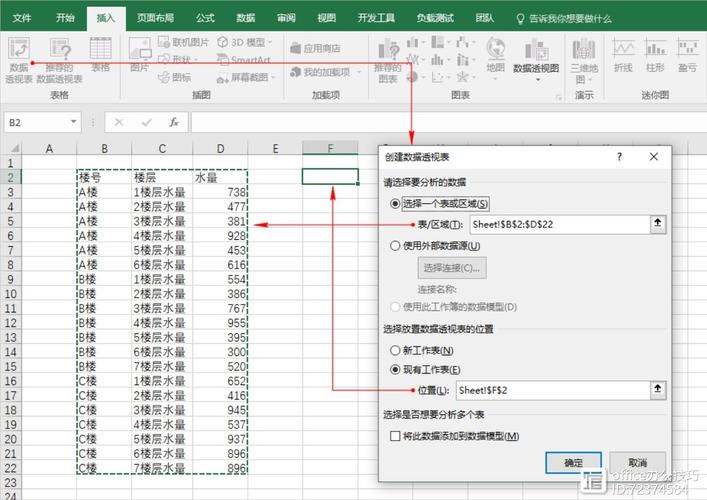Click the 3D Map (三维地图) icon

[584, 61]
